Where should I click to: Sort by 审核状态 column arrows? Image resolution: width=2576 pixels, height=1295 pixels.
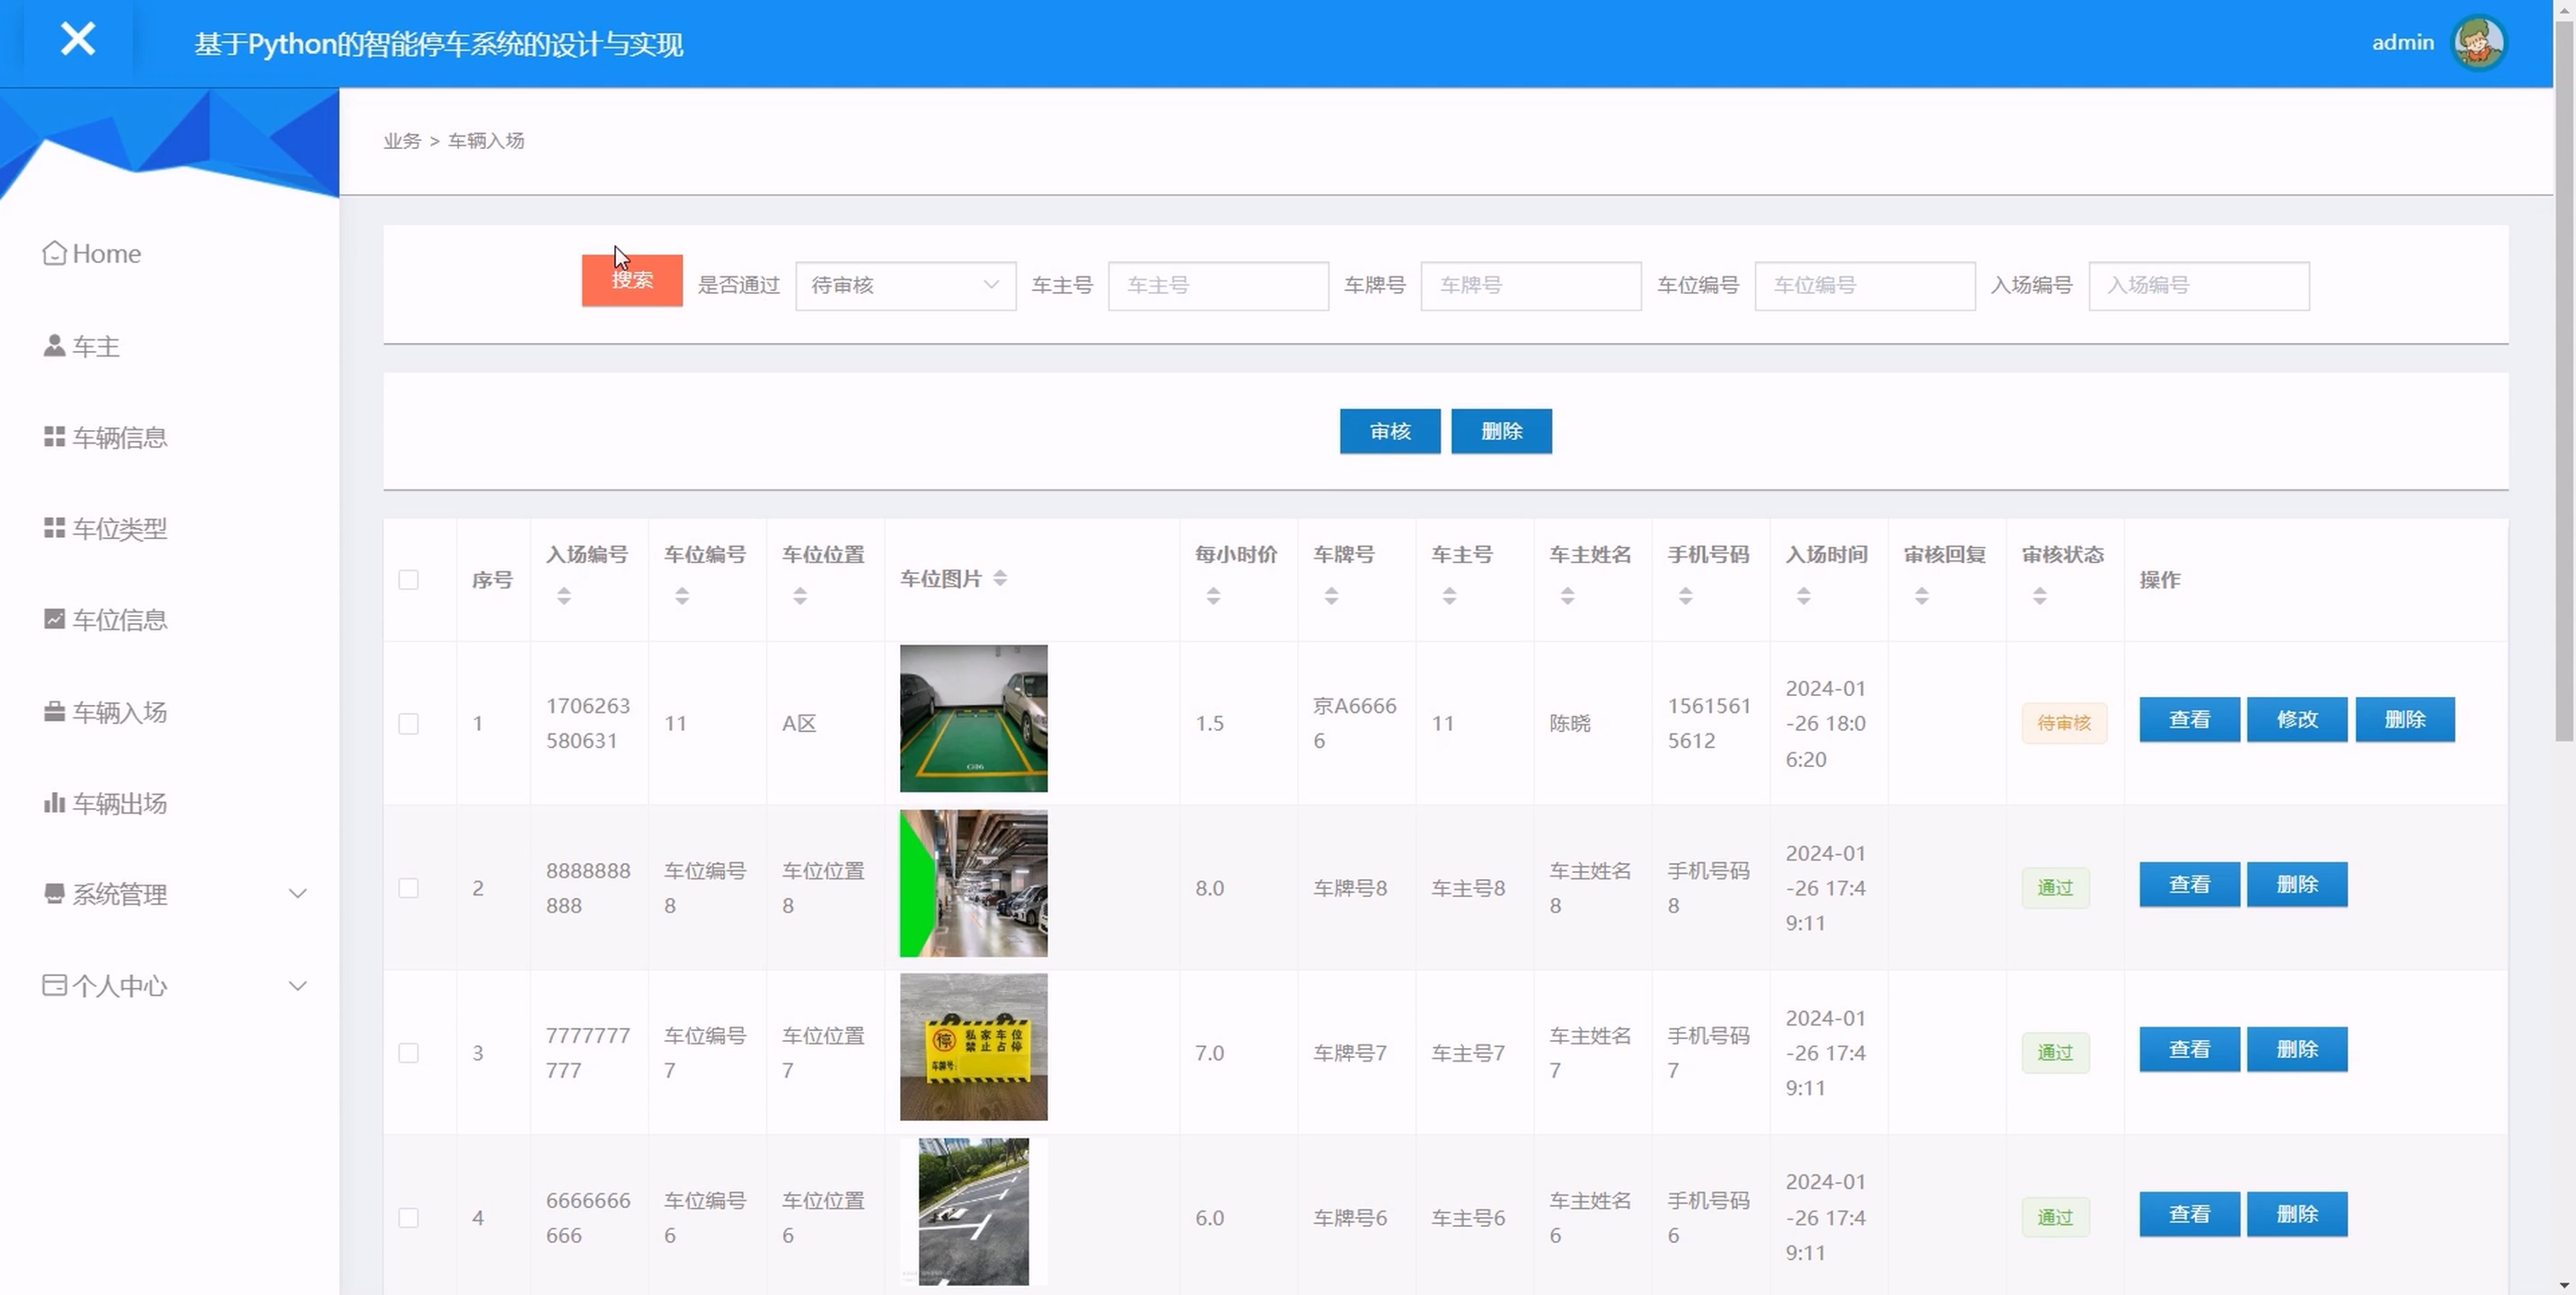coord(2039,596)
